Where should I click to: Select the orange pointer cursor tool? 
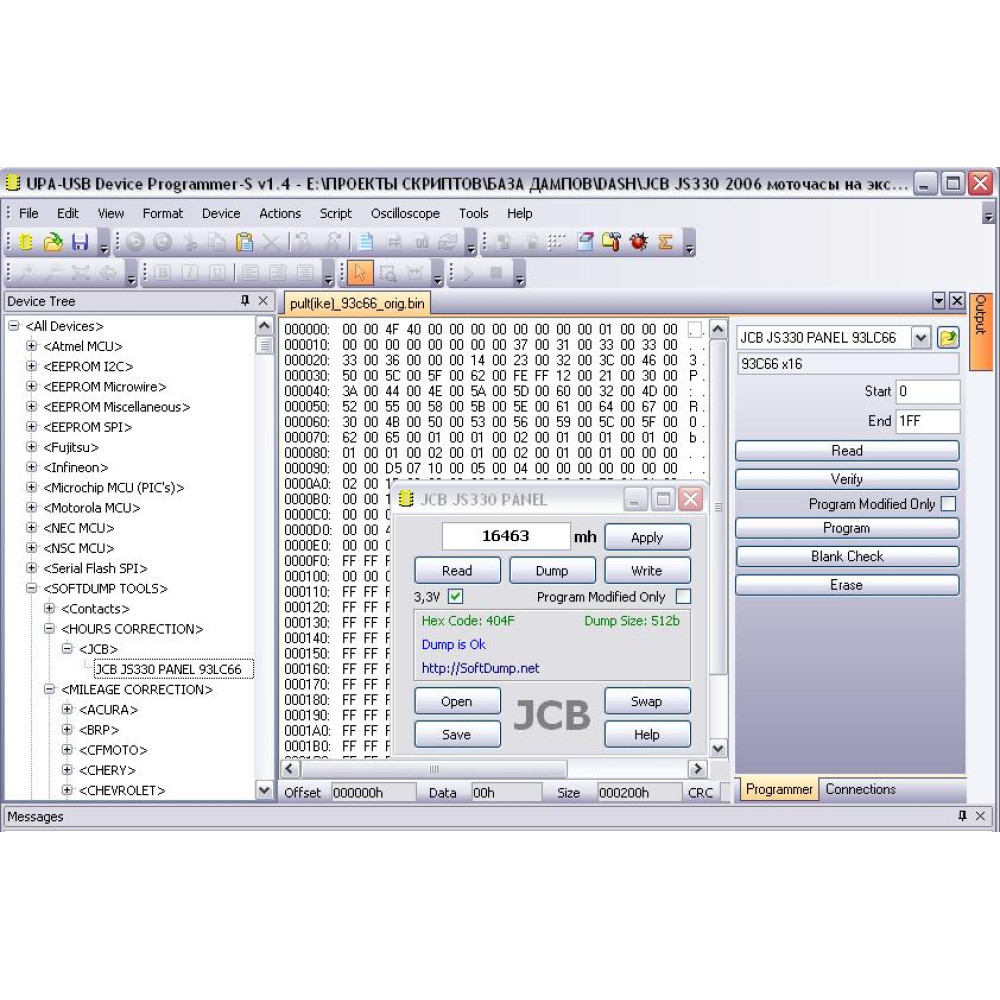point(360,273)
